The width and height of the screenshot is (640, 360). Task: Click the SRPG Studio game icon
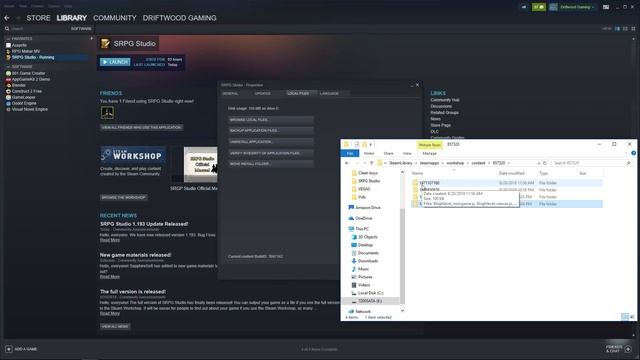click(105, 43)
